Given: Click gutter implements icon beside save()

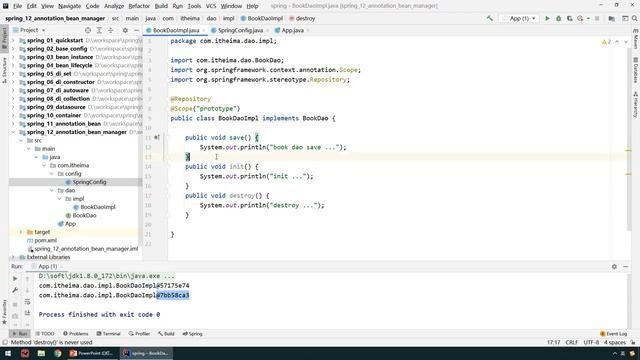Looking at the screenshot, I should point(157,138).
